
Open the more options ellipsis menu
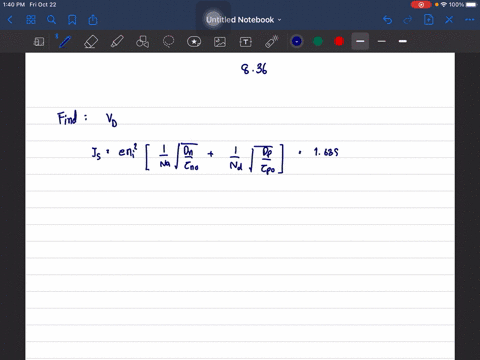(x=470, y=20)
